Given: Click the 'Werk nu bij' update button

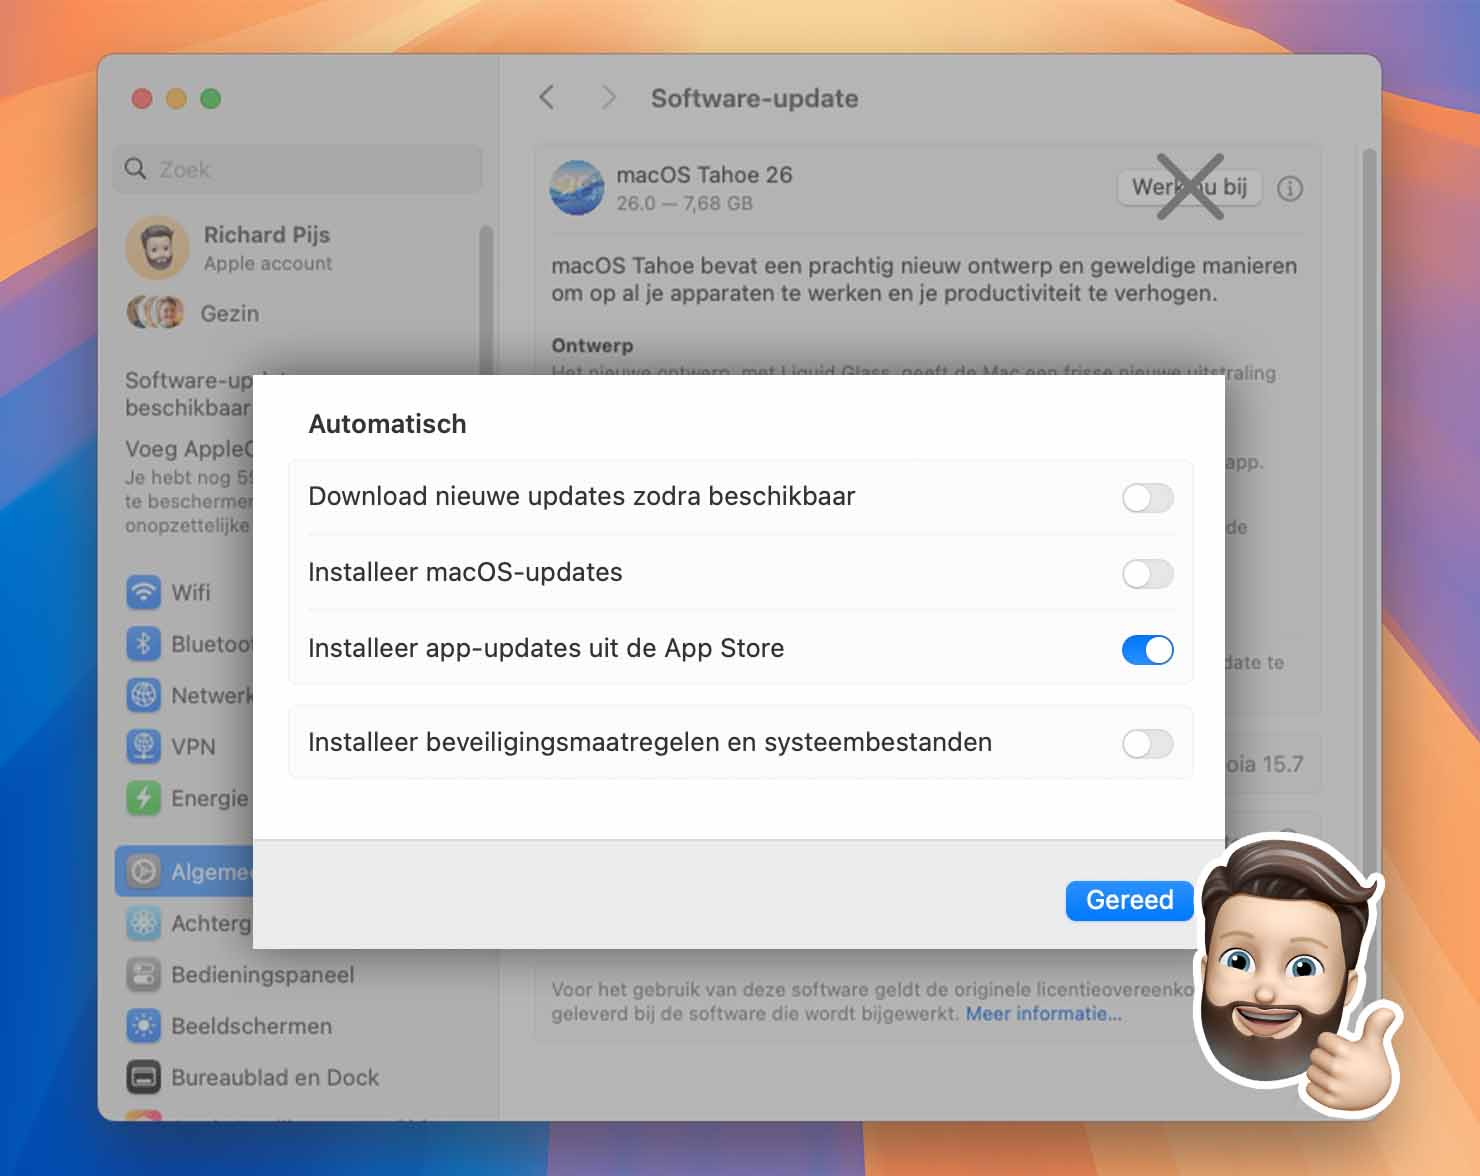Looking at the screenshot, I should pos(1189,187).
